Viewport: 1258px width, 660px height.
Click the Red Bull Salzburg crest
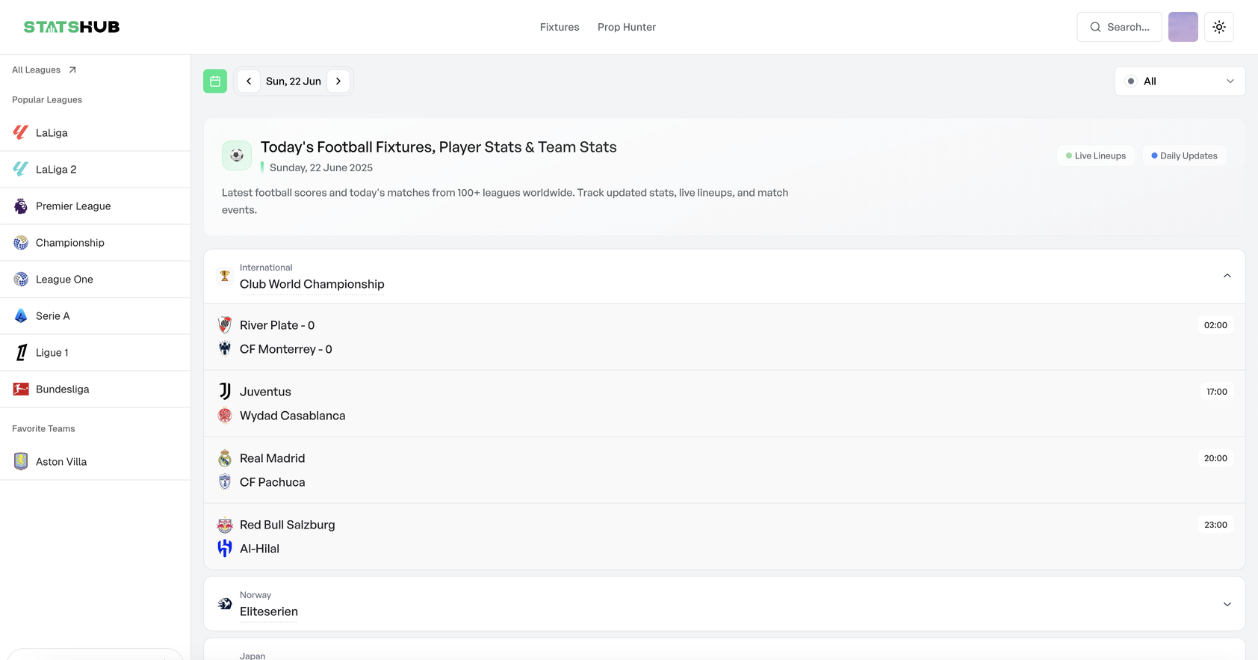225,525
